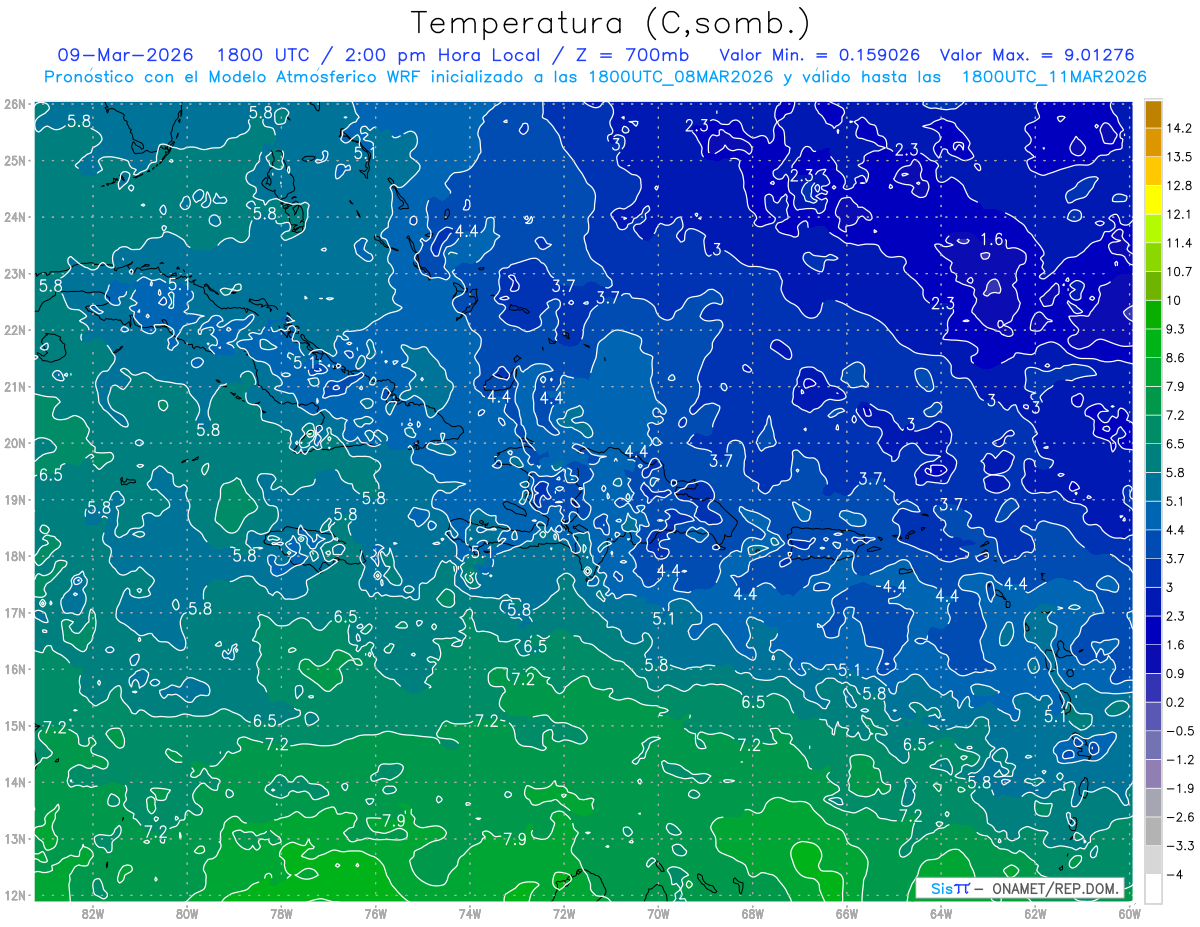Screen dimensions: 1200x927
Task: Click the '8.6' value on the color scale
Action: [x=1176, y=358]
